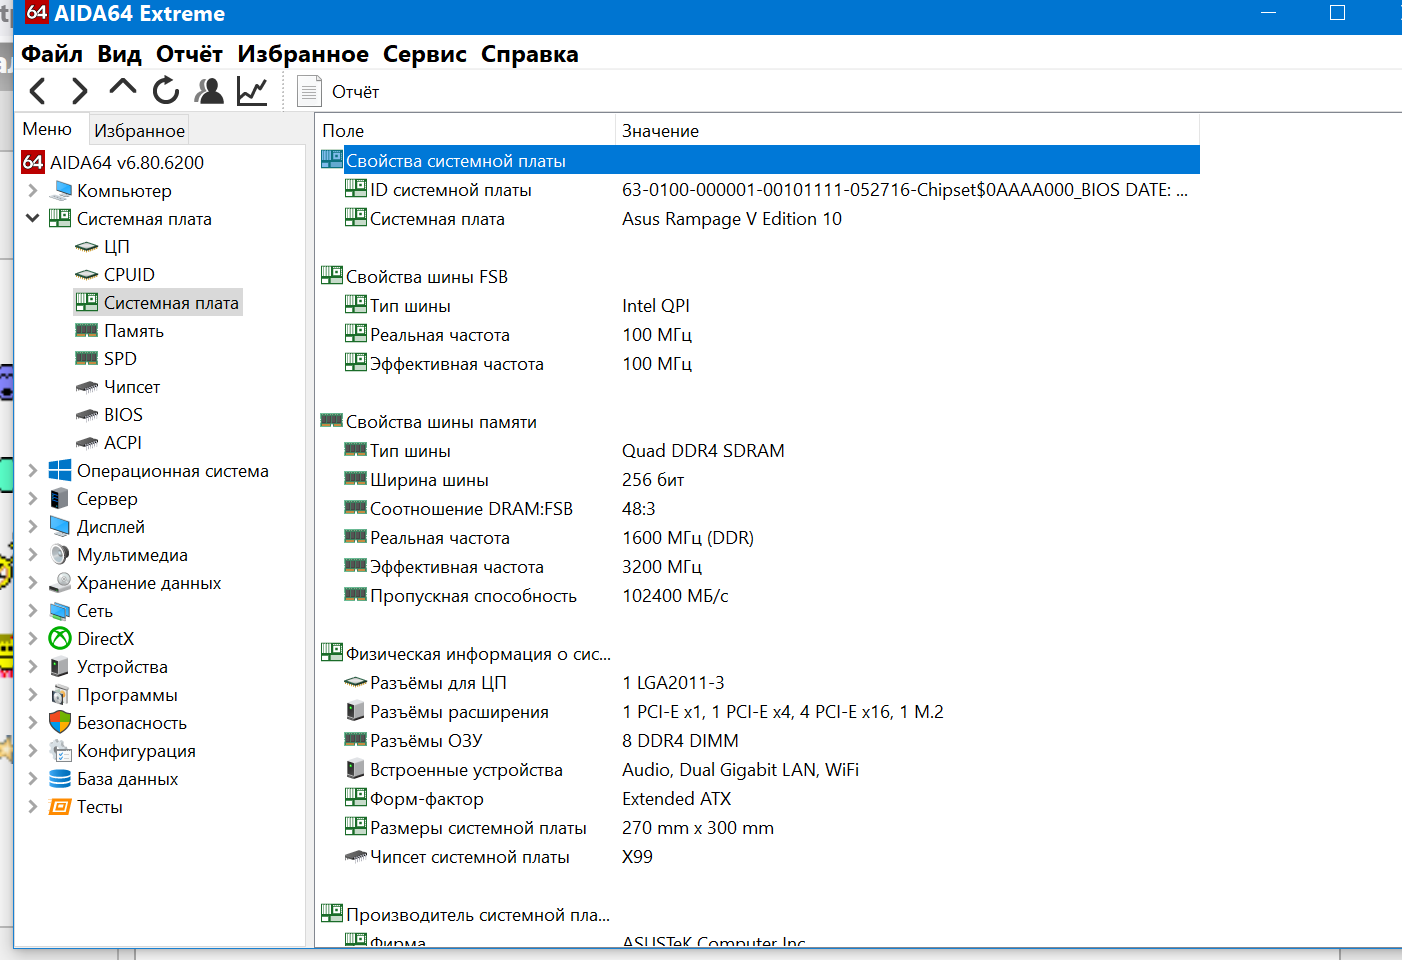Expand the DirectX tree node
Screen dimensions: 1402x960
tap(33, 639)
